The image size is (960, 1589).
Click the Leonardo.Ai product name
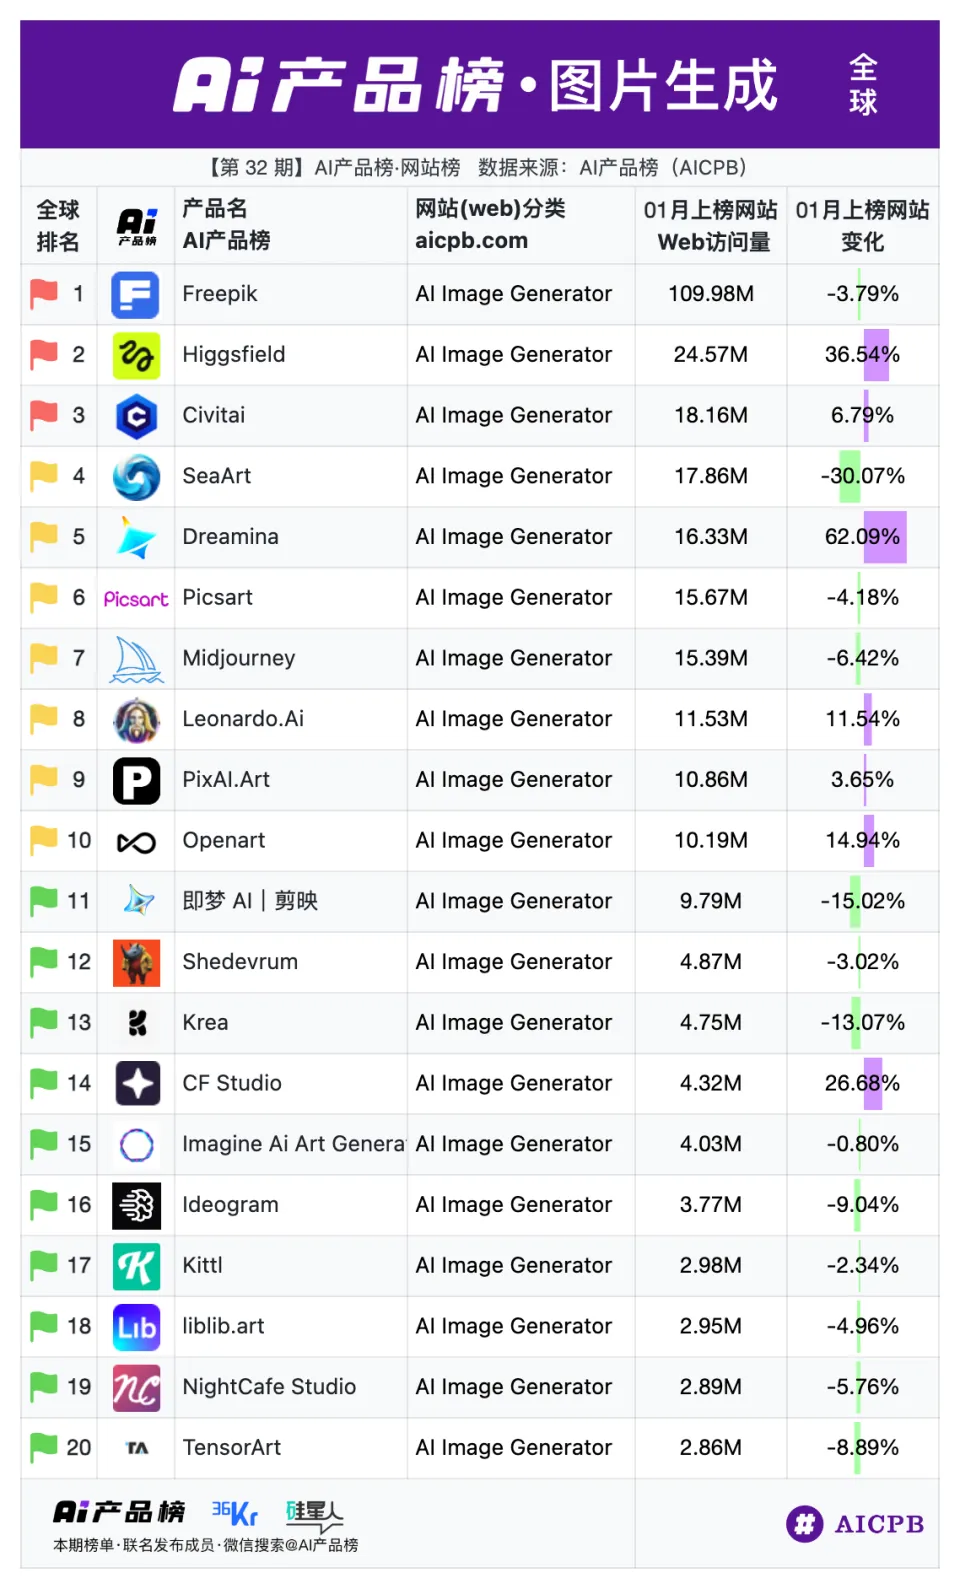coord(243,719)
